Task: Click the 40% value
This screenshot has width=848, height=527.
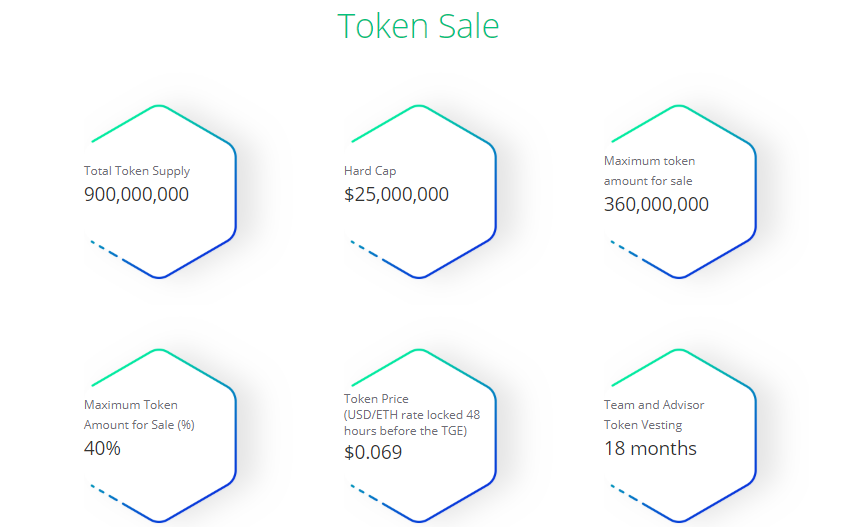Action: 102,448
